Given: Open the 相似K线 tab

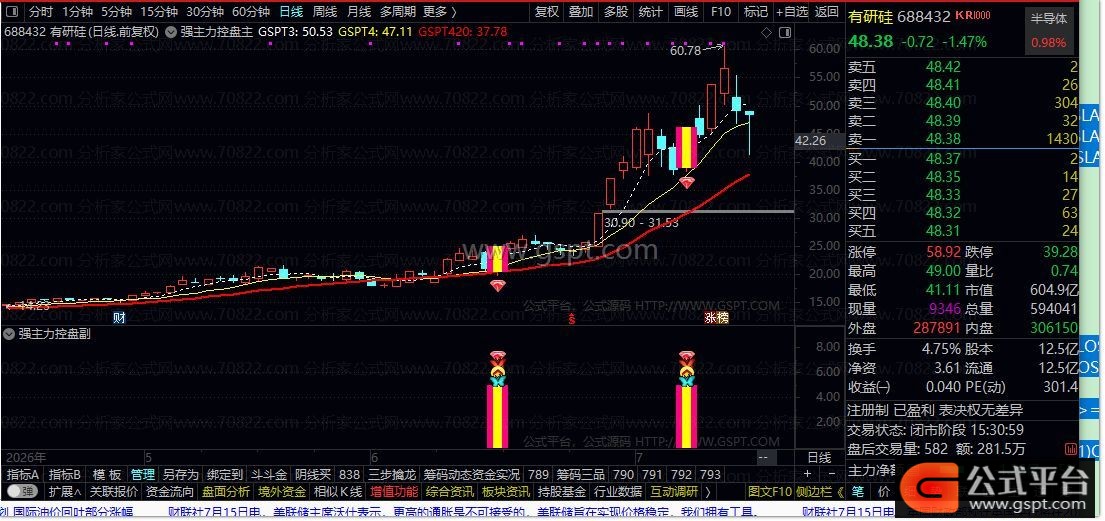Looking at the screenshot, I should pyautogui.click(x=338, y=491).
